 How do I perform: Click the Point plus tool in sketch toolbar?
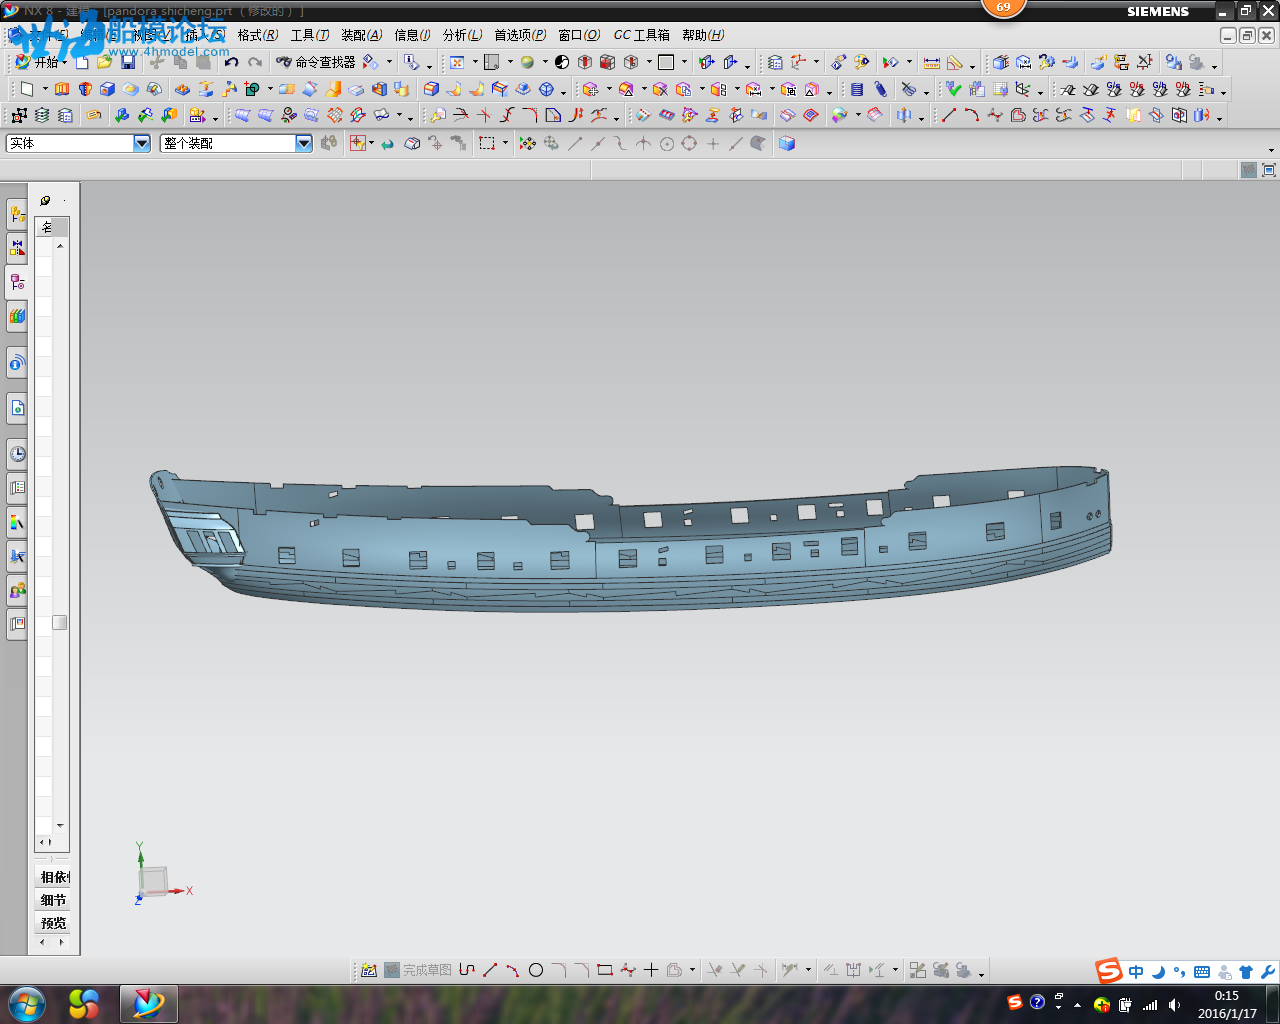point(651,970)
